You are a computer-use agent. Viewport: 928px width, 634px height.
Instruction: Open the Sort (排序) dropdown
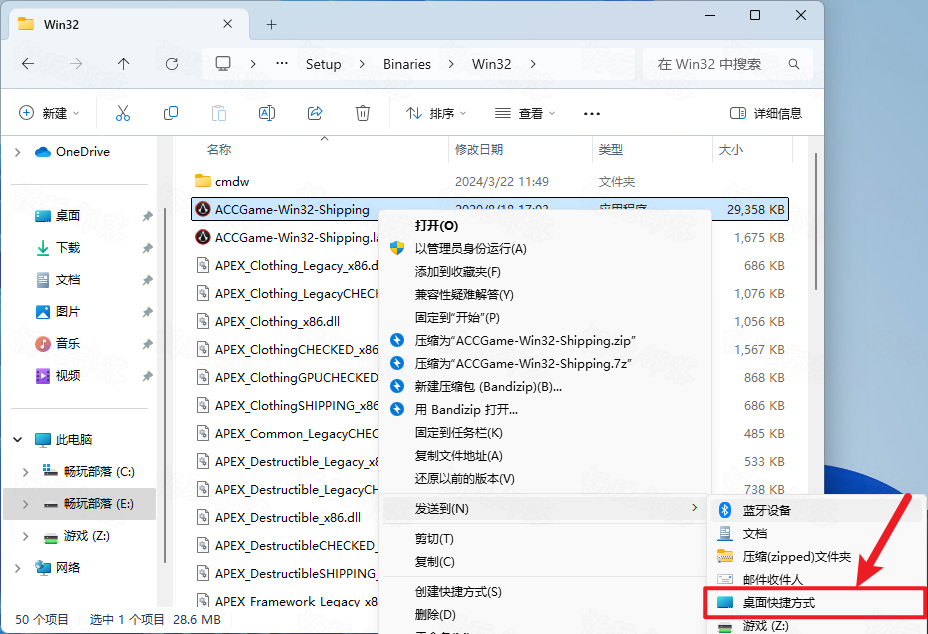(x=436, y=113)
